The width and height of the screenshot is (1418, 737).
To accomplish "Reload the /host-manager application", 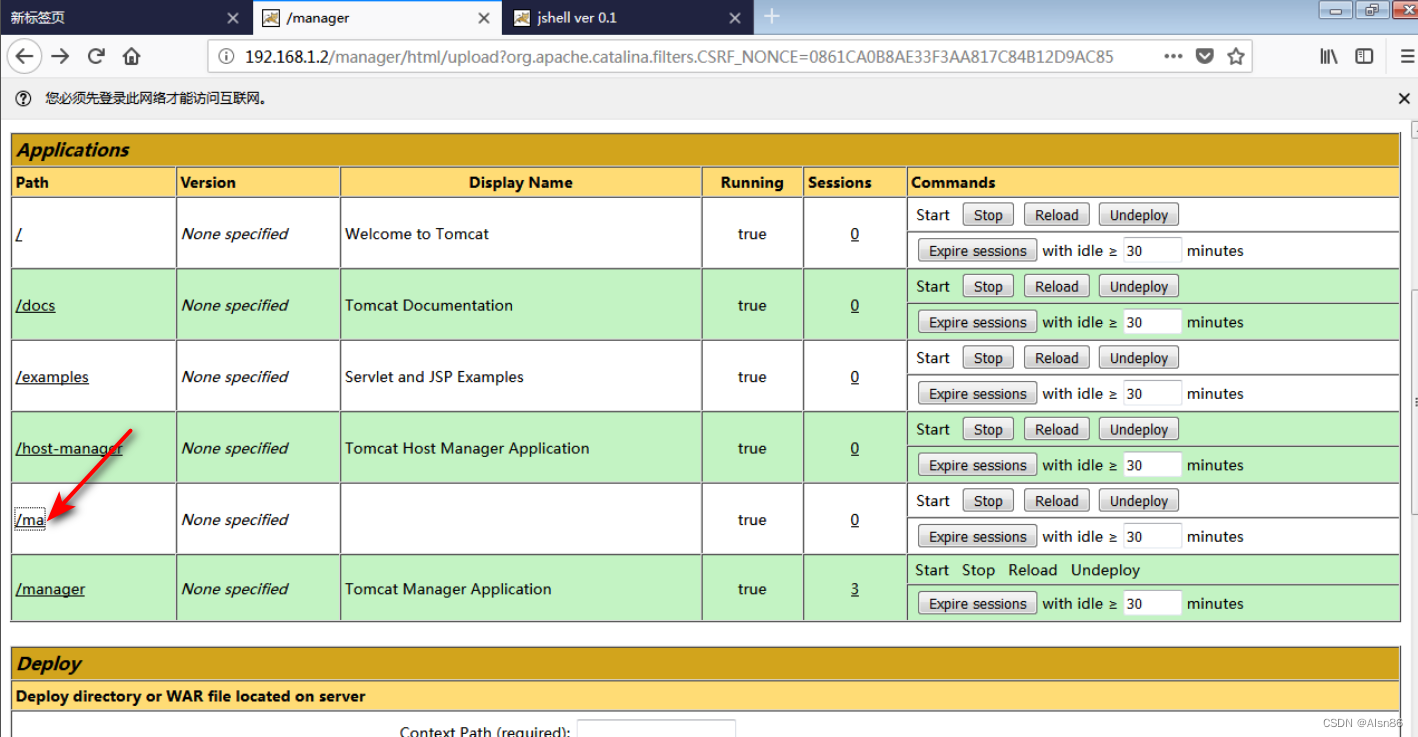I will [1056, 429].
